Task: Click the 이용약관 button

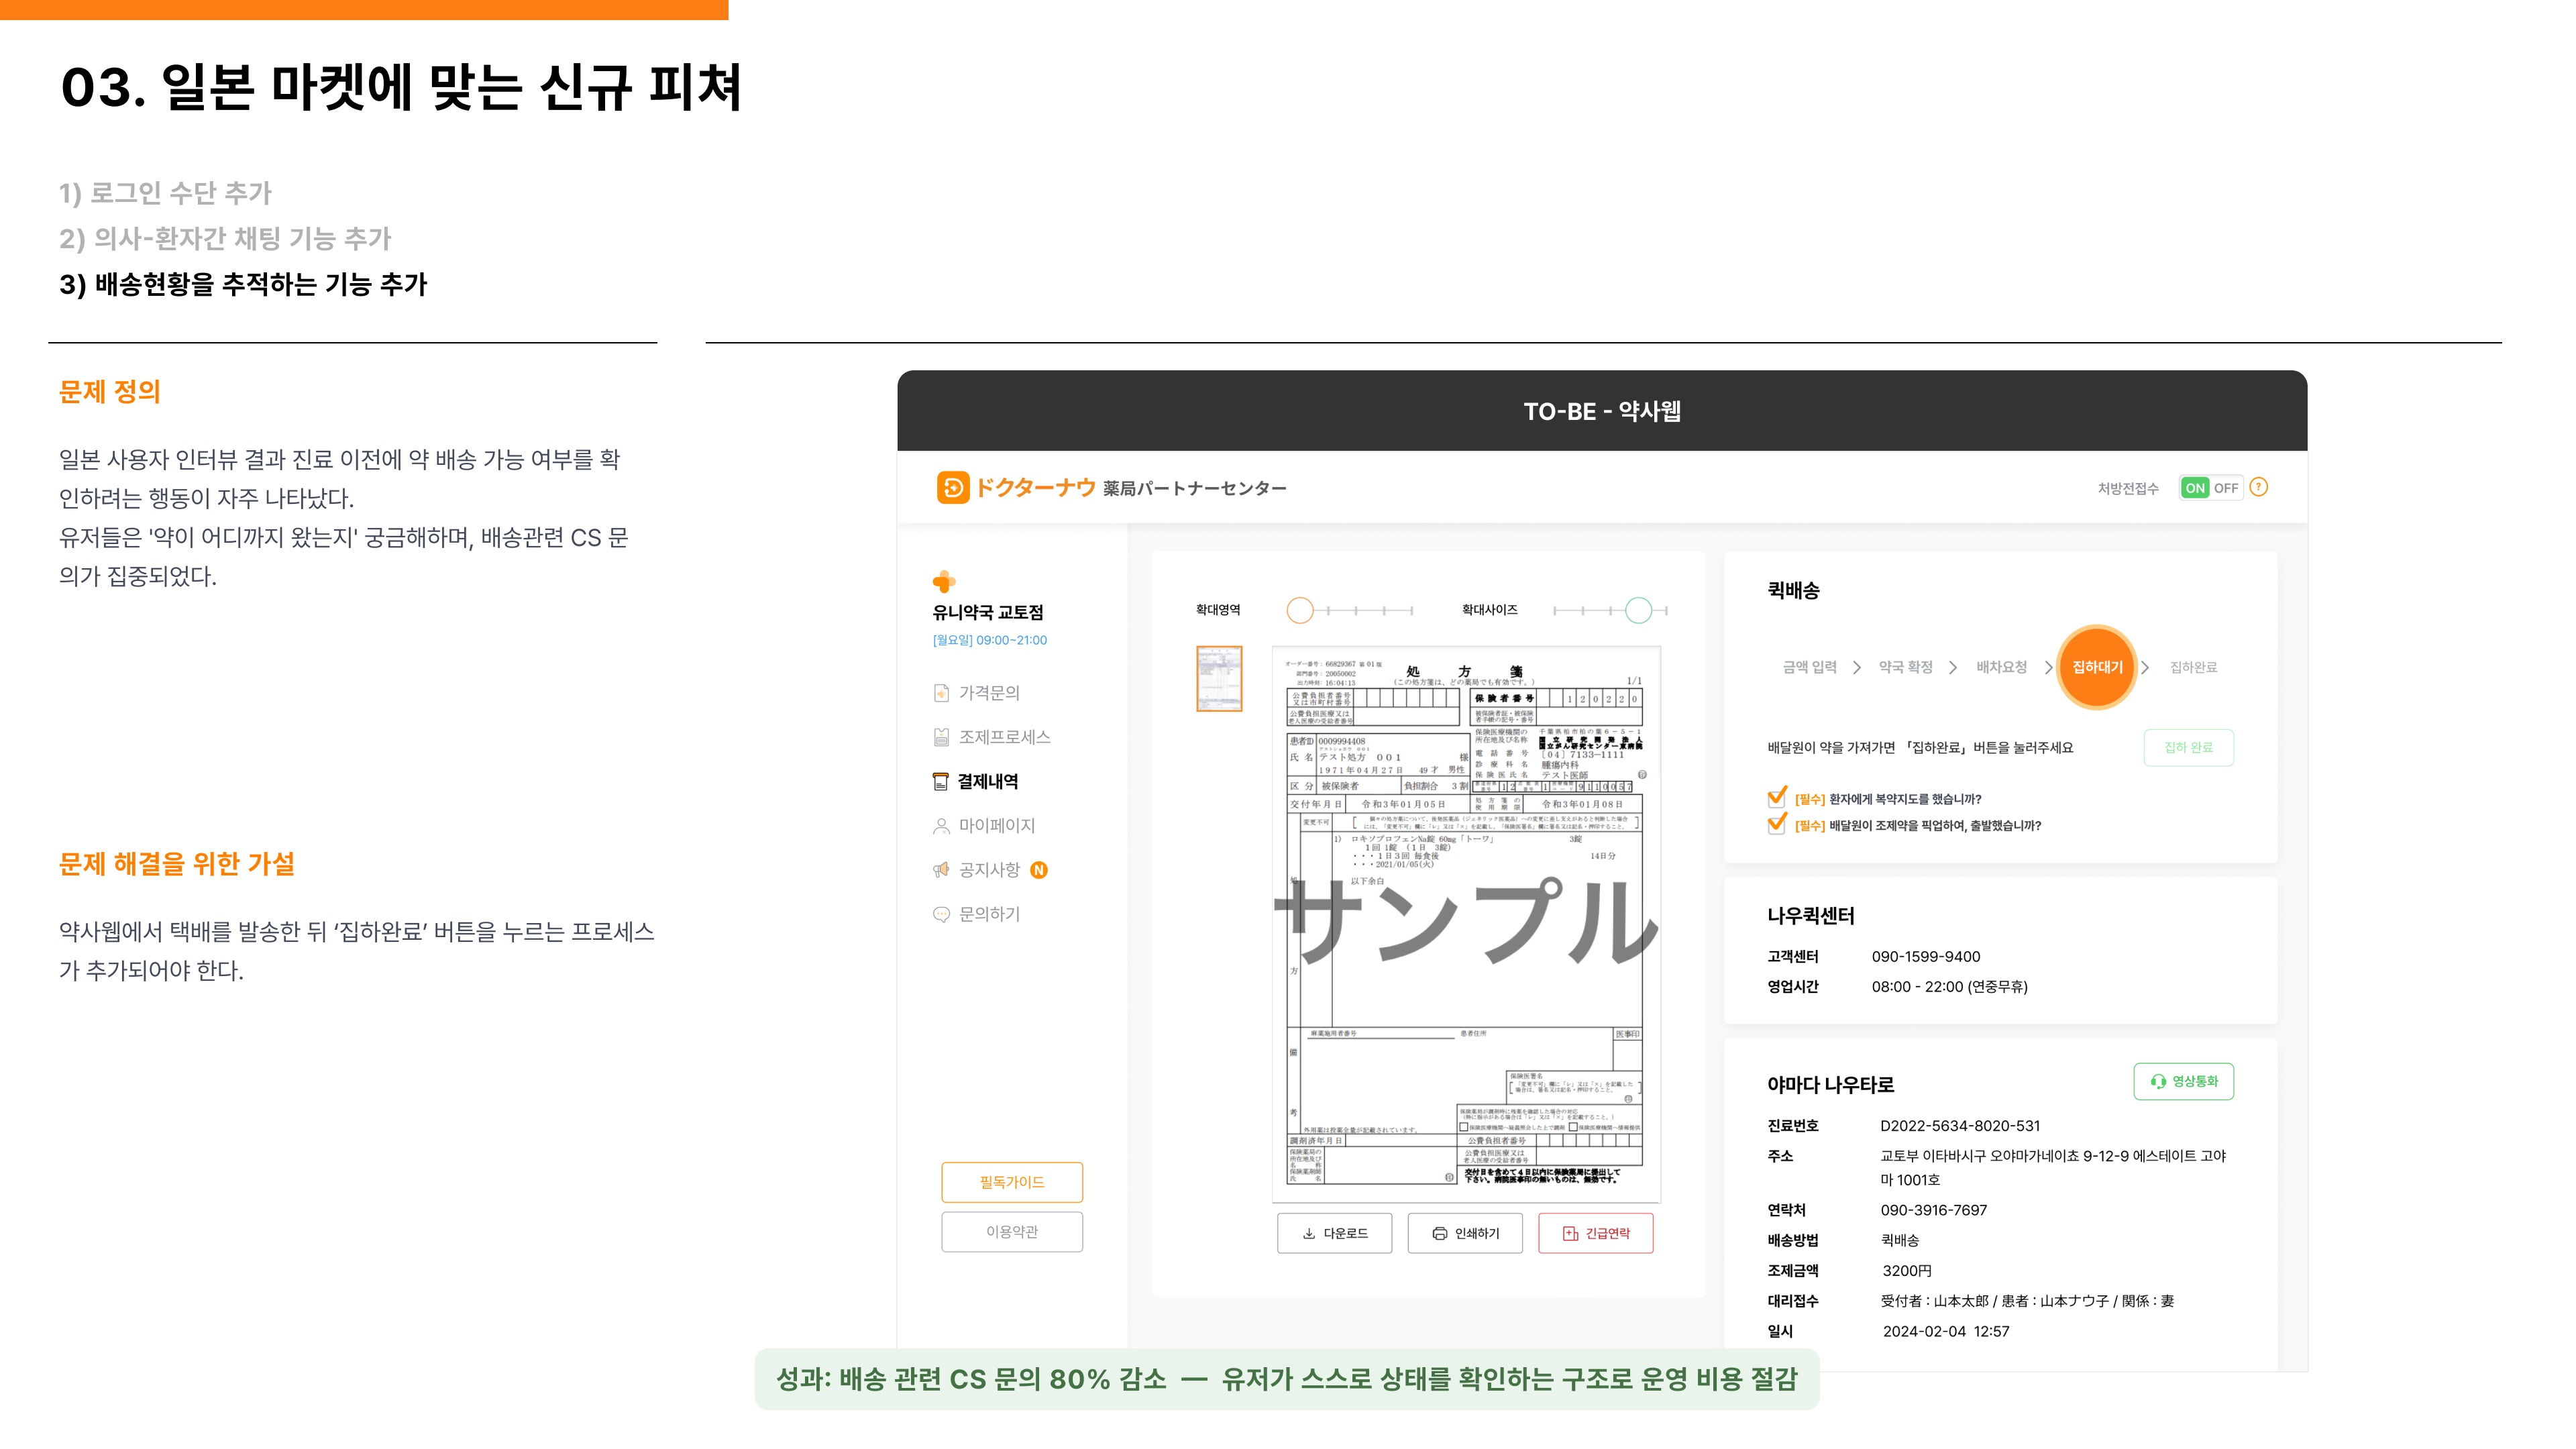Action: [1012, 1232]
